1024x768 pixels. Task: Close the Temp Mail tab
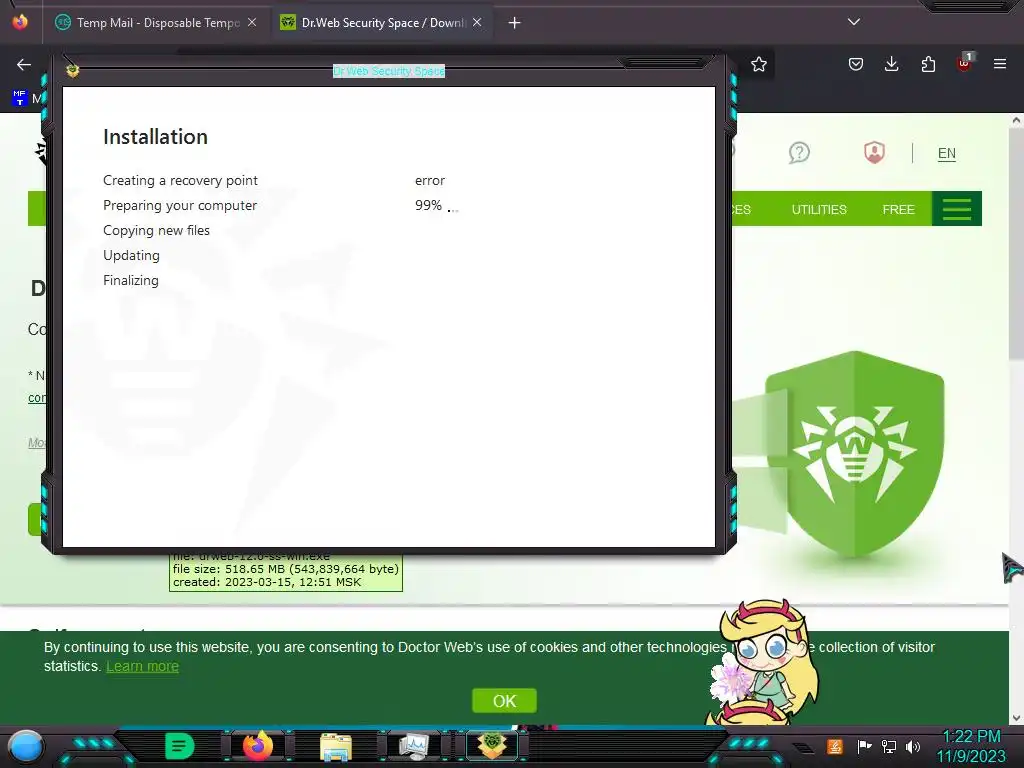pos(252,23)
